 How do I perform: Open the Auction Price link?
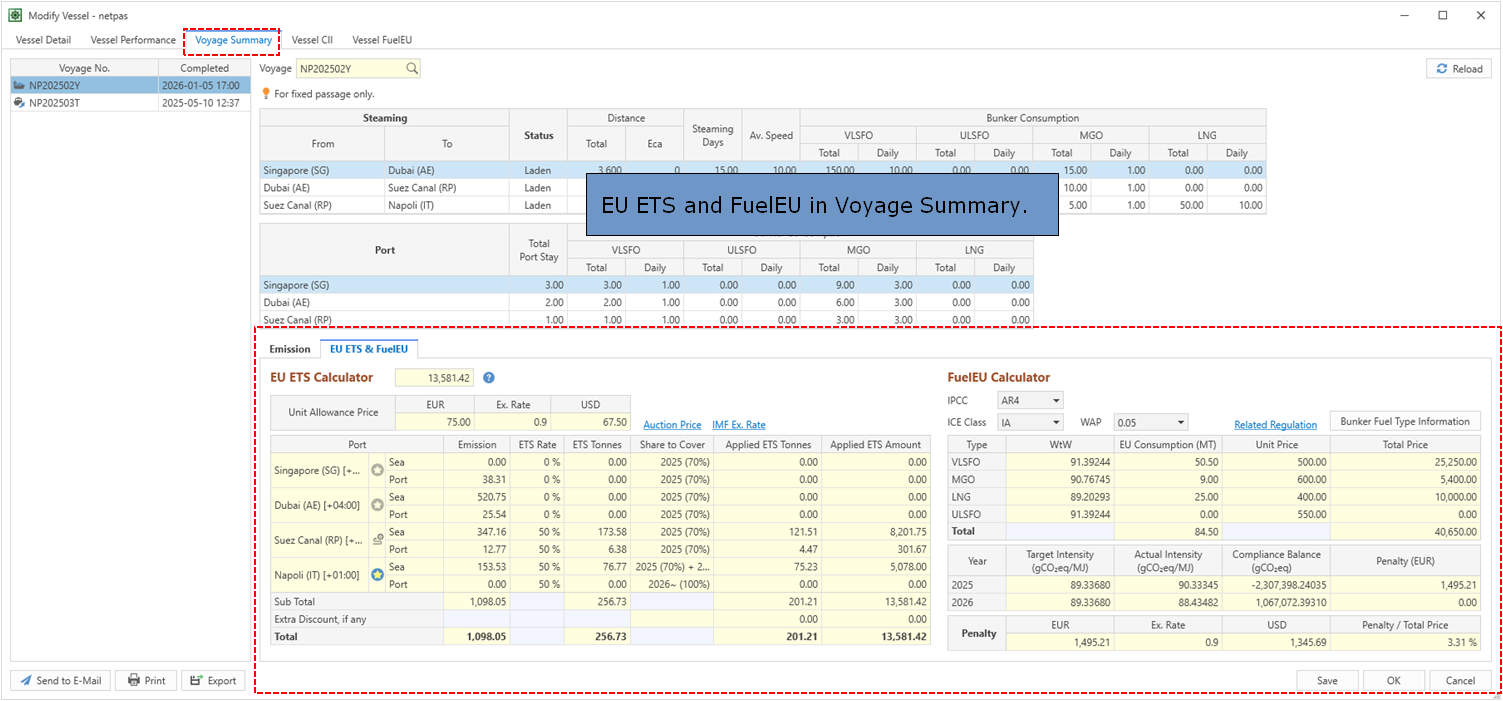672,425
